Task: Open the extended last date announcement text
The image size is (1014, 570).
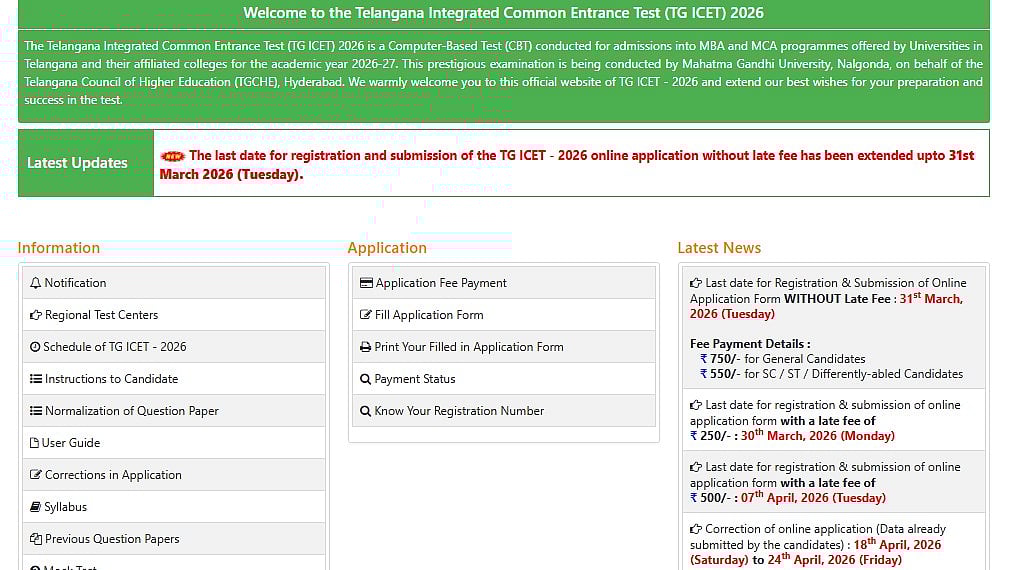Action: [x=580, y=156]
